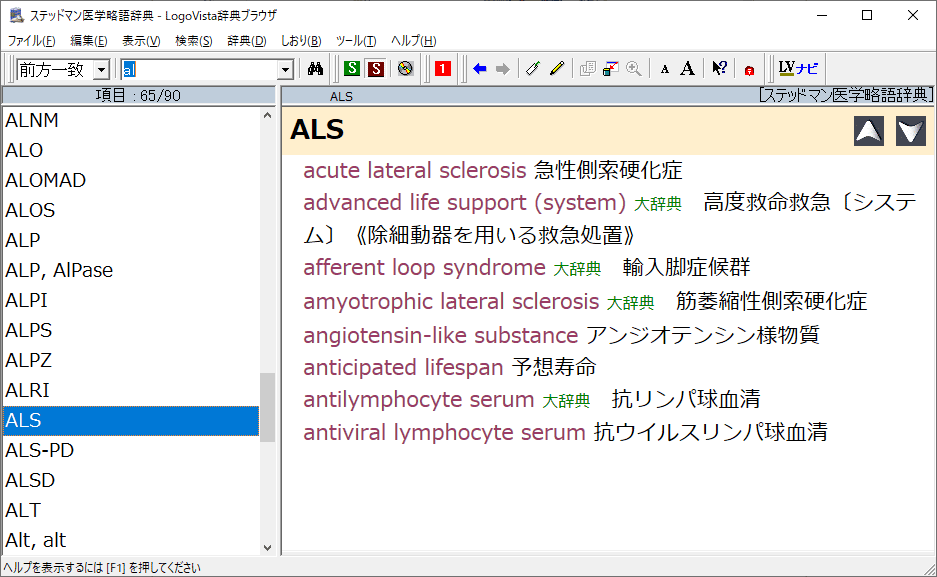Select ALOMAD in the entry list
937x577 pixels.
(x=131, y=180)
